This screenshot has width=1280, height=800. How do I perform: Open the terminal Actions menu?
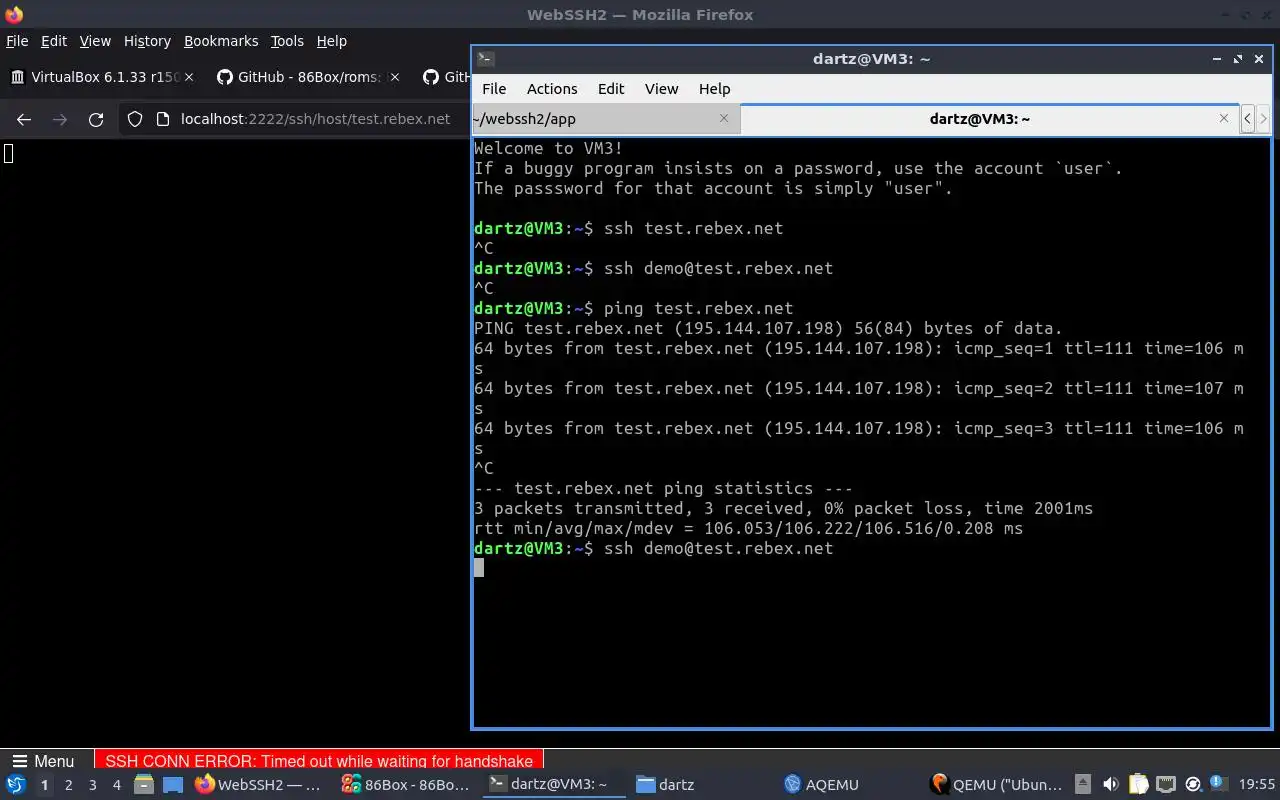pos(552,89)
